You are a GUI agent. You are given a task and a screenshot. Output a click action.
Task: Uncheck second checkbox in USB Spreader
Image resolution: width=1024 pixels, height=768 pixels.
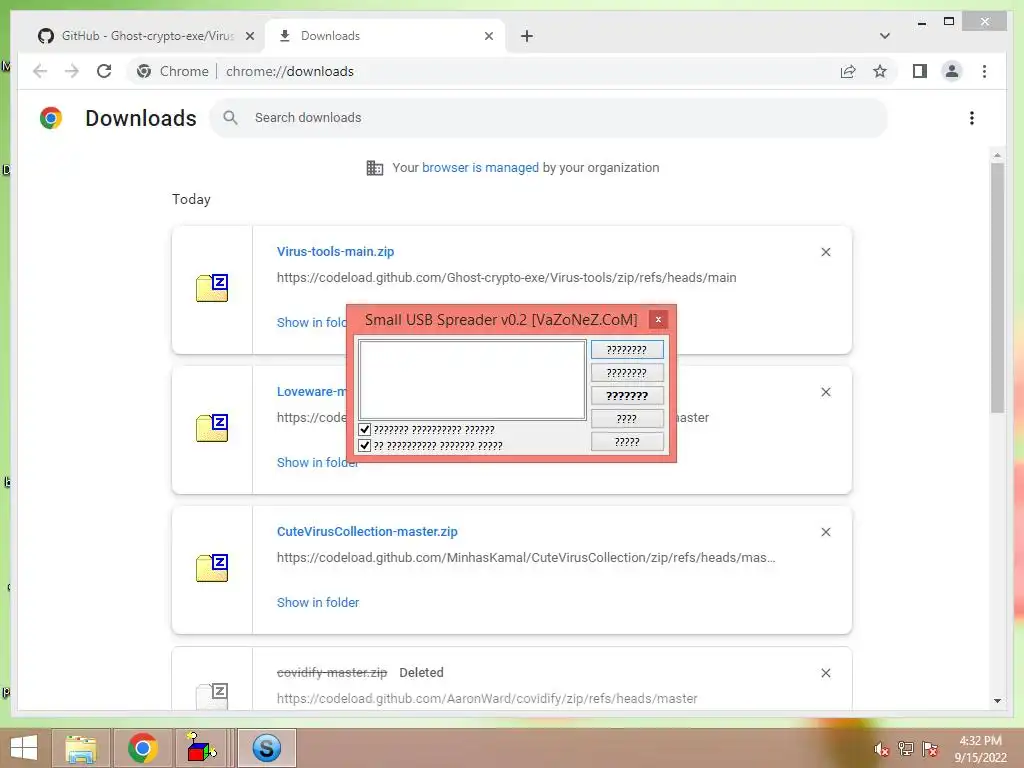click(x=365, y=446)
